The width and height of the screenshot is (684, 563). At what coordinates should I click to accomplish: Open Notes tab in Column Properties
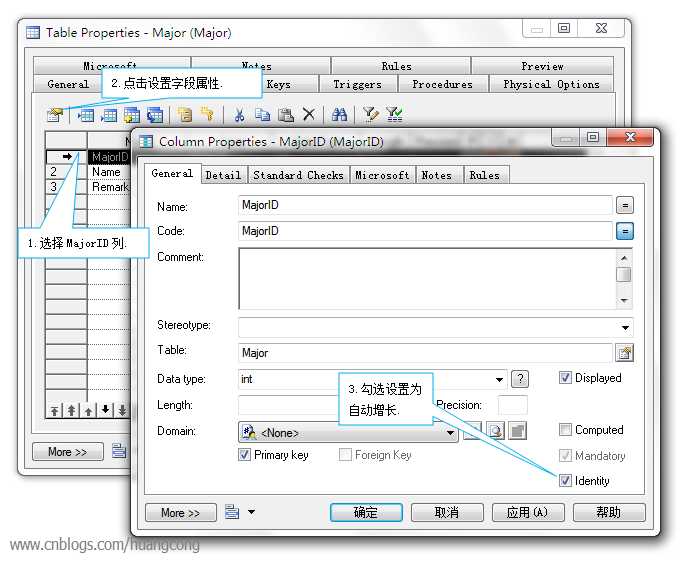(x=436, y=175)
